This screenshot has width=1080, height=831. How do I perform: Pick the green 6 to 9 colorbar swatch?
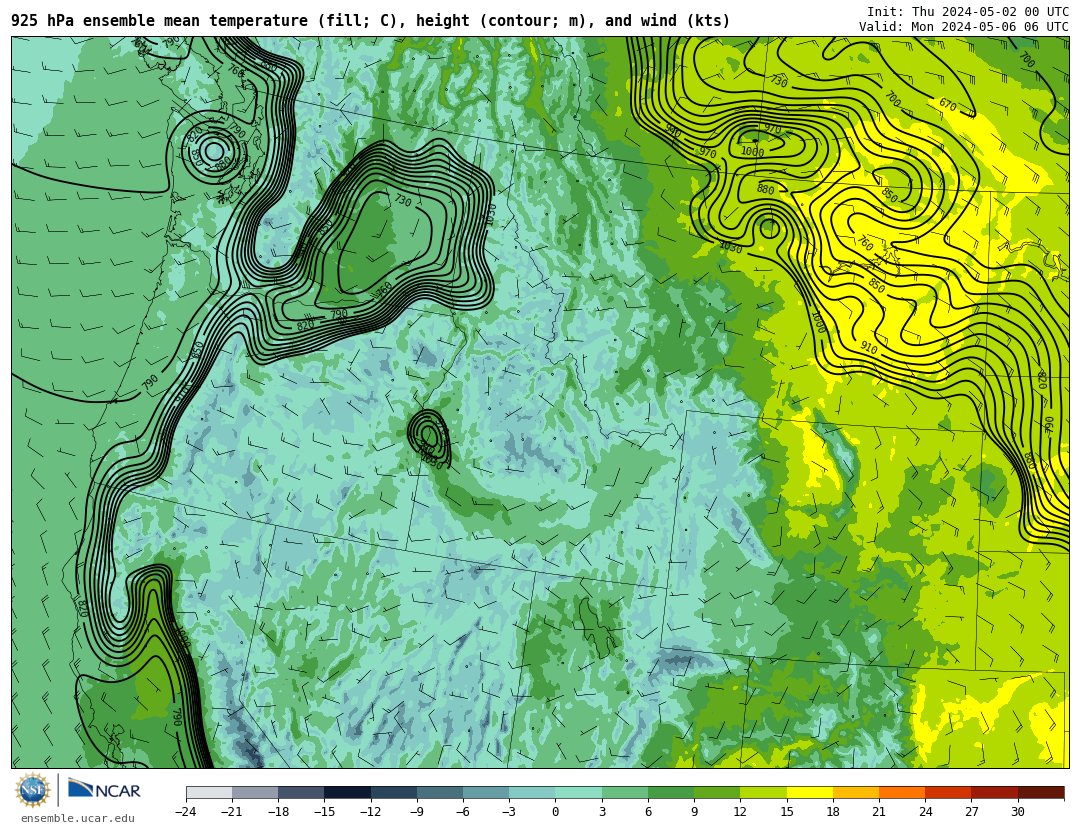[x=671, y=792]
